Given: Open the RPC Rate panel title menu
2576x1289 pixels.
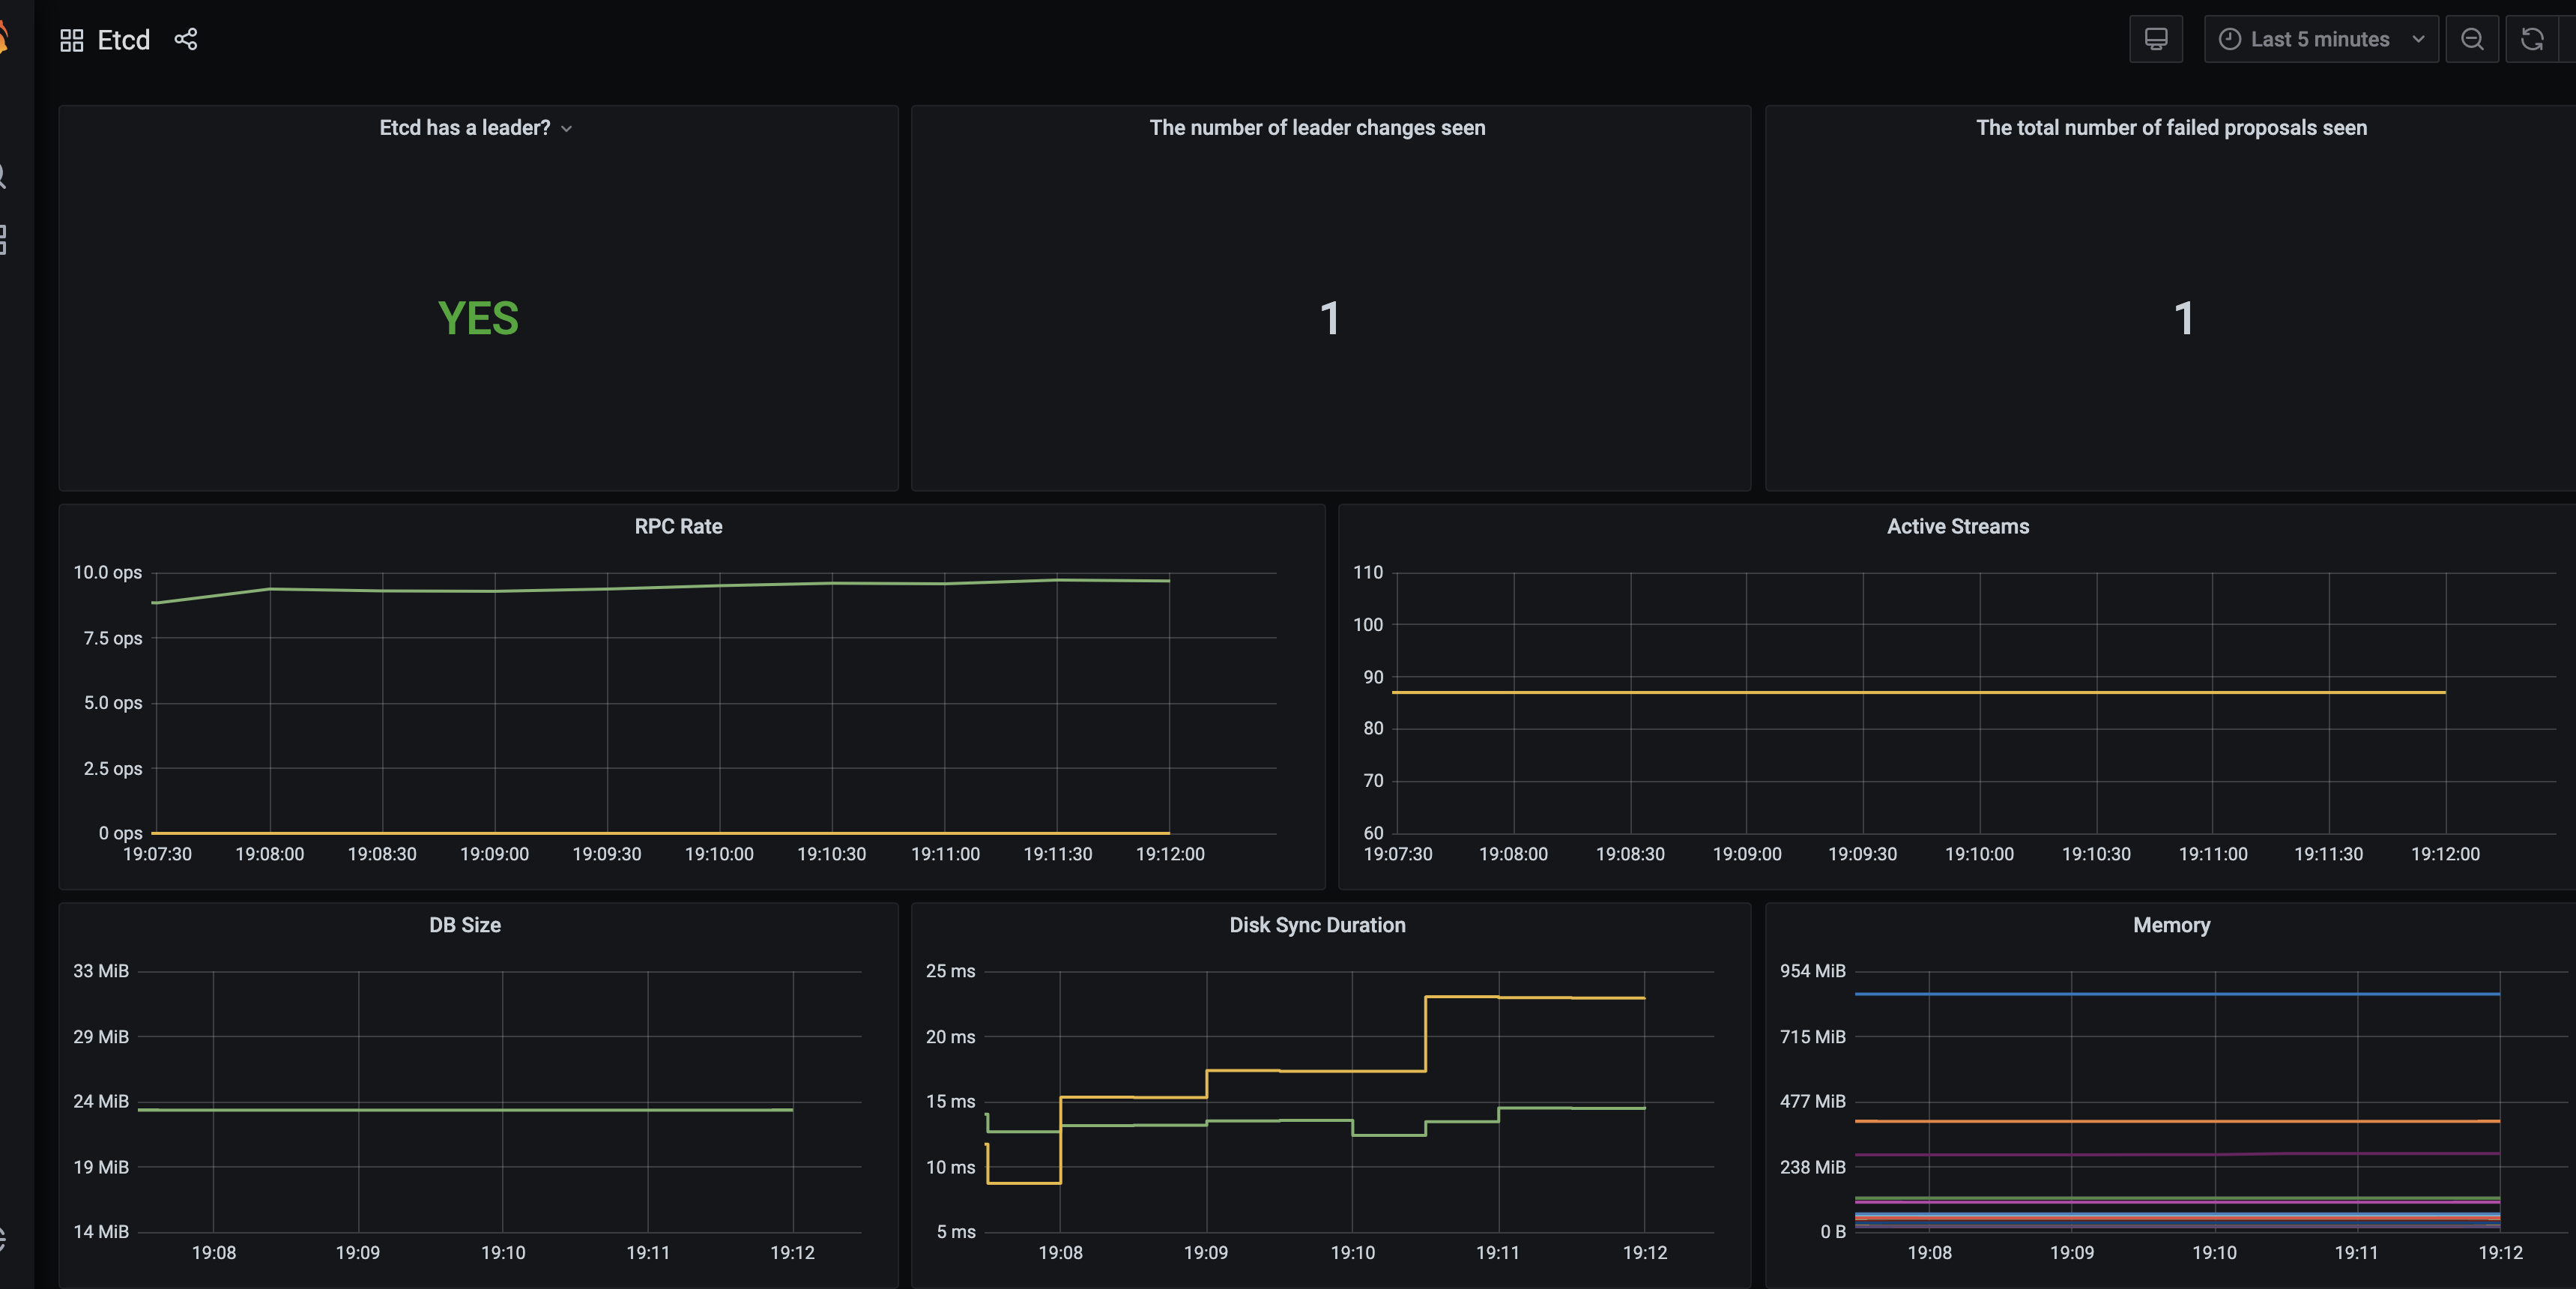Looking at the screenshot, I should (678, 526).
